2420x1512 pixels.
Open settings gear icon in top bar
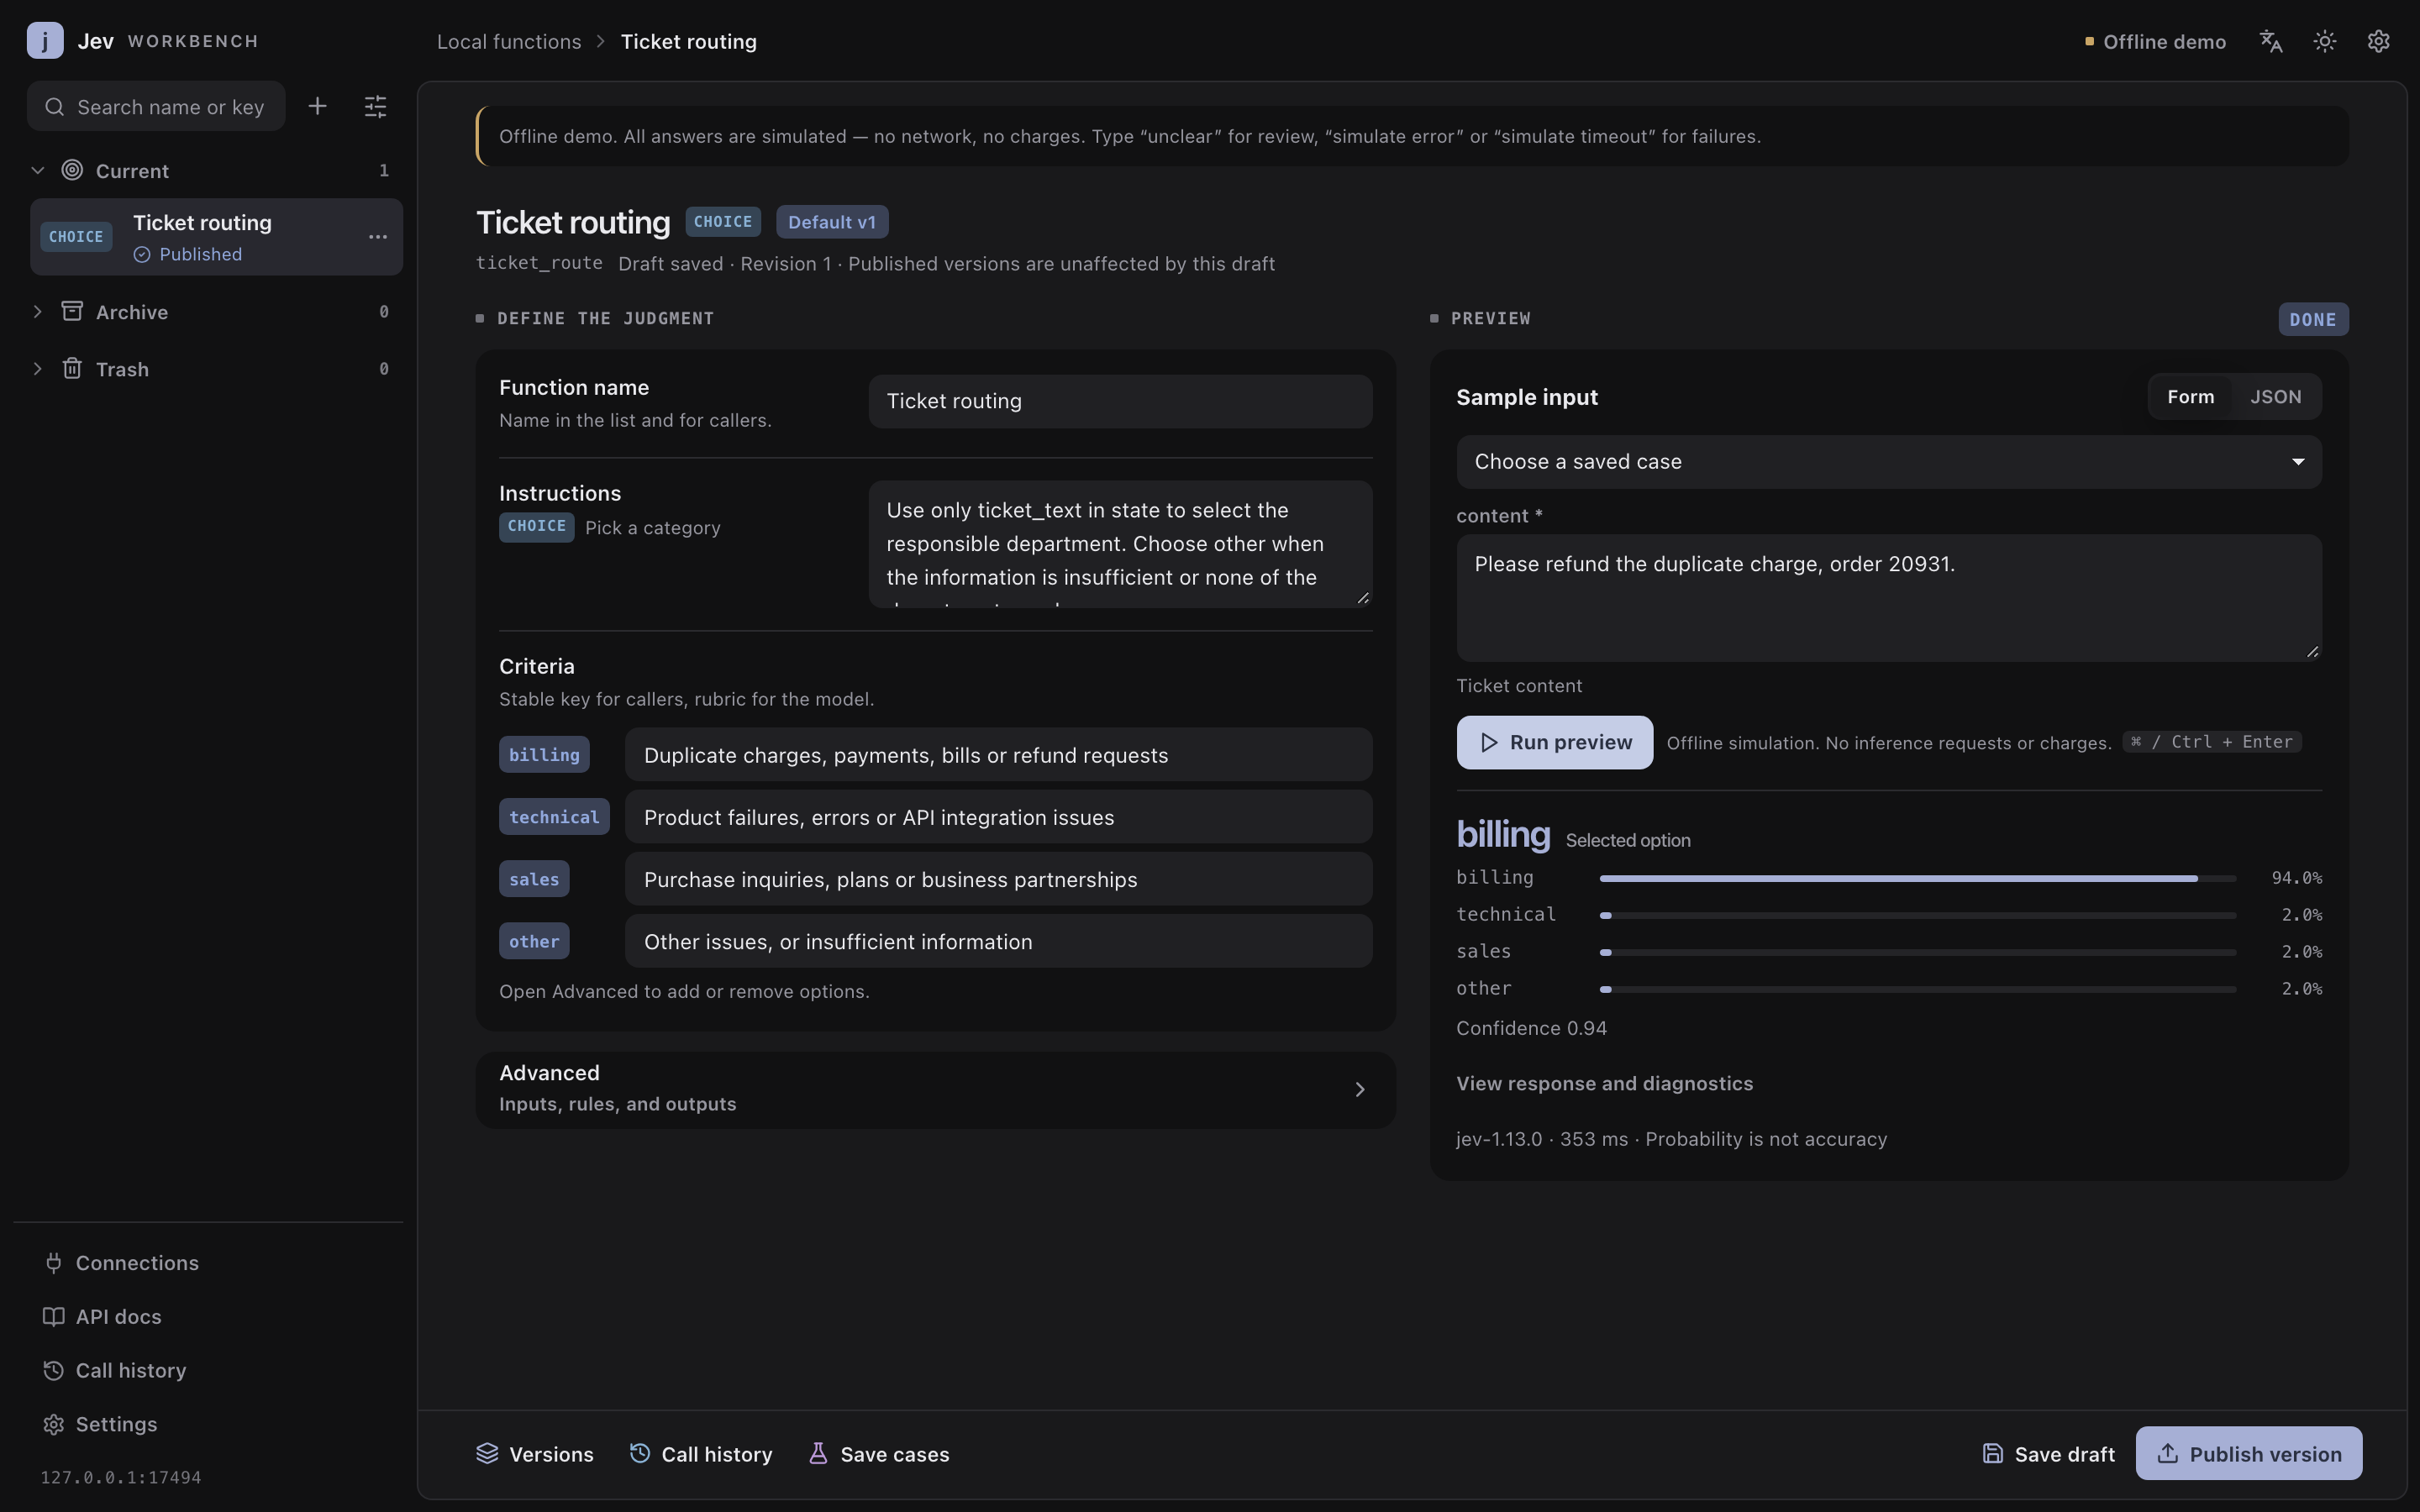pos(2379,41)
